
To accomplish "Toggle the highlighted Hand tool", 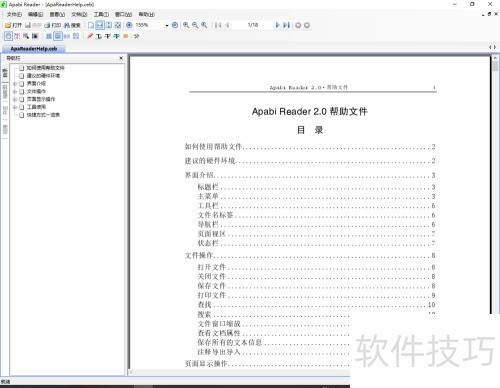I will click(x=8, y=36).
